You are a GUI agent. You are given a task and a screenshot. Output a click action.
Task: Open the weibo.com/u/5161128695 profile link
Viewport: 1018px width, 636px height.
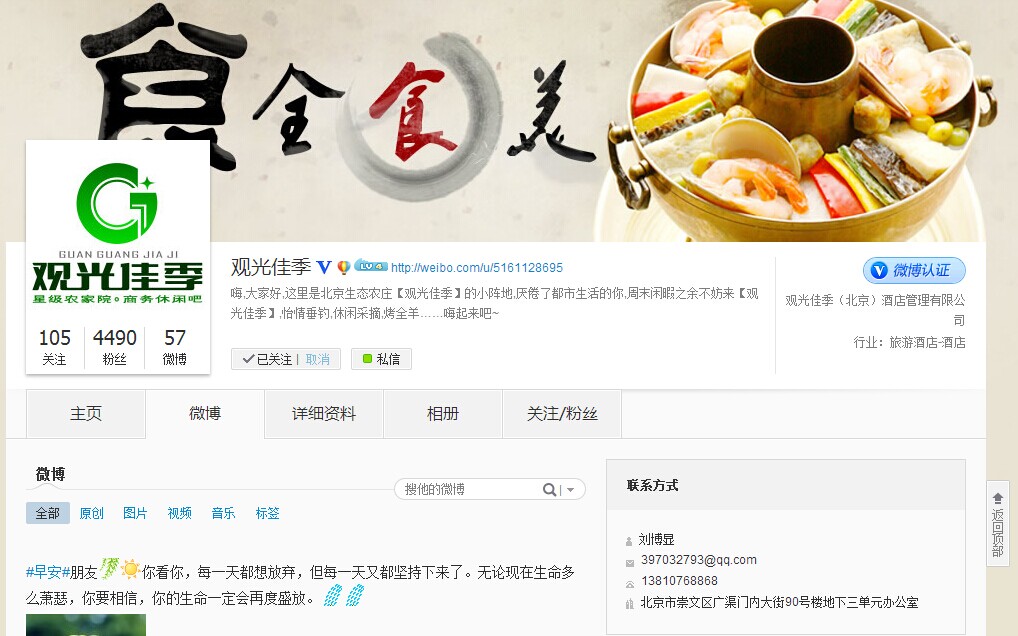[x=477, y=267]
